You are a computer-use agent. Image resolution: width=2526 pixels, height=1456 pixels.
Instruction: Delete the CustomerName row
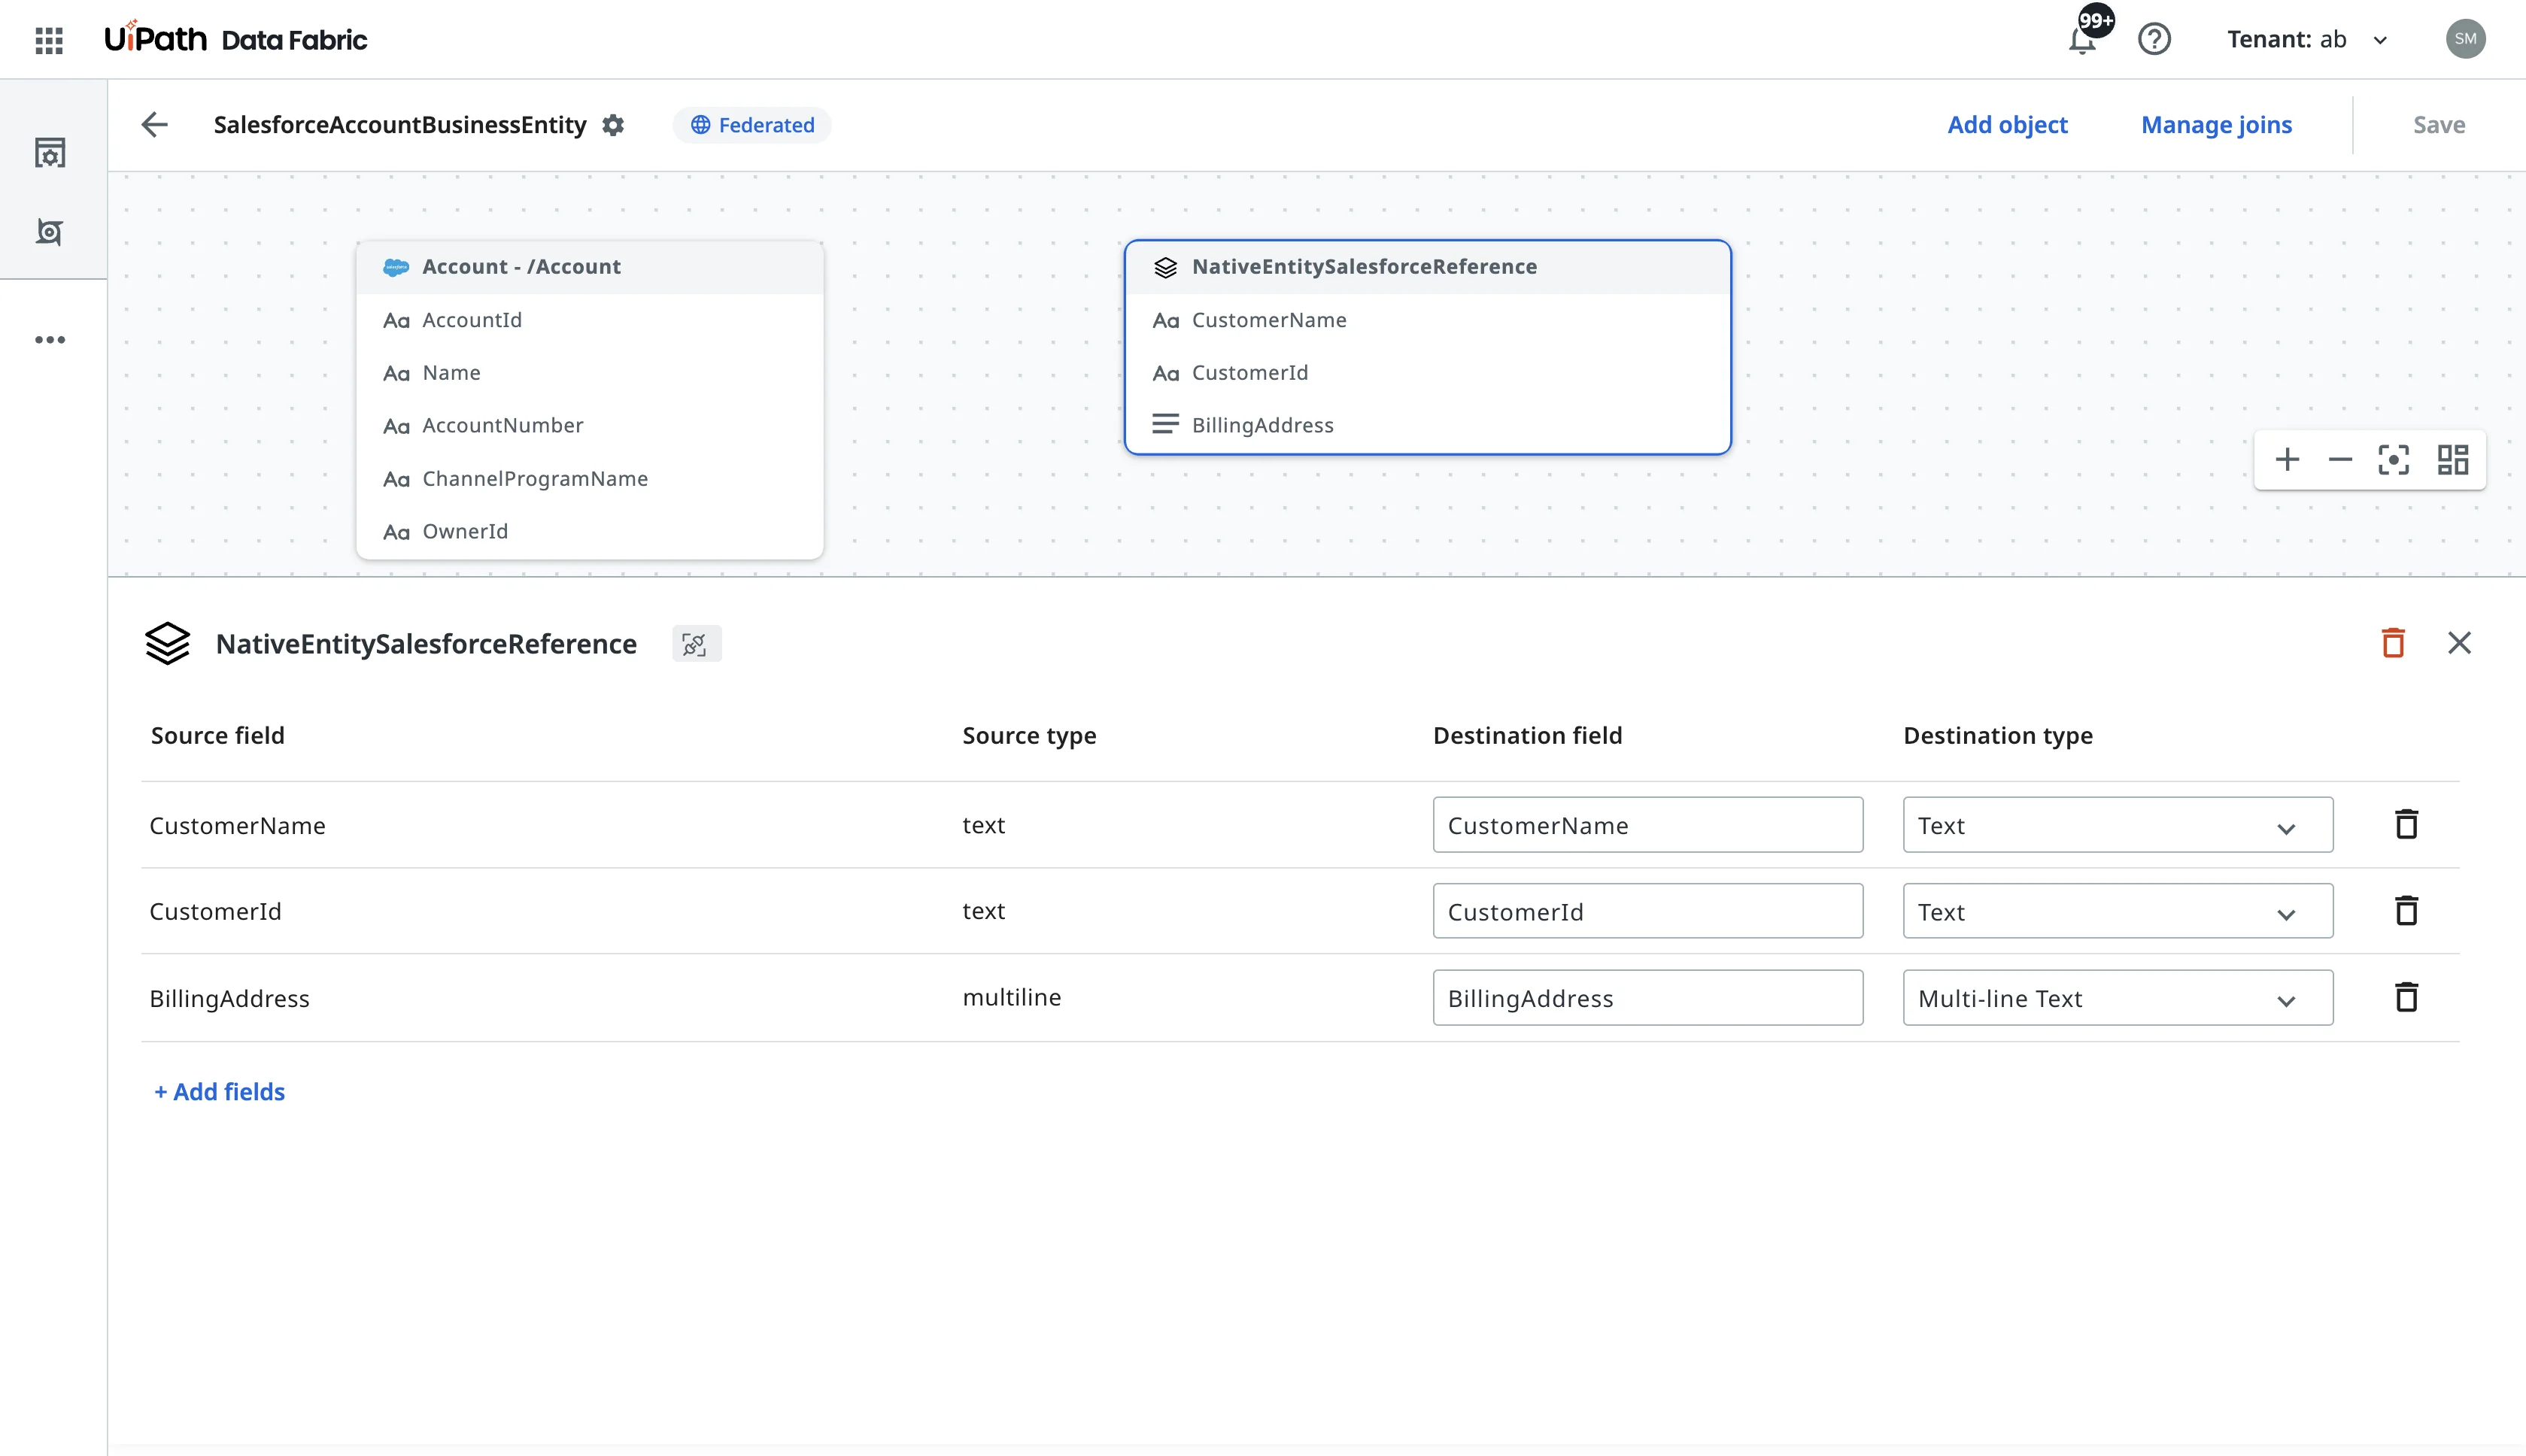pyautogui.click(x=2406, y=824)
